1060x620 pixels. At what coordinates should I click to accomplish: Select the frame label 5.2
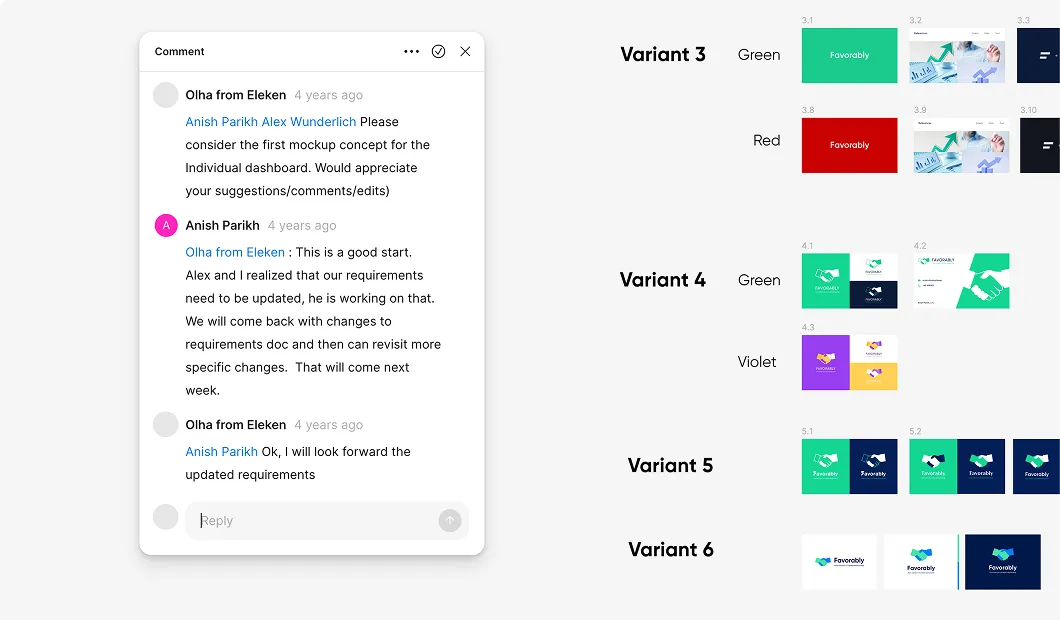(x=915, y=431)
